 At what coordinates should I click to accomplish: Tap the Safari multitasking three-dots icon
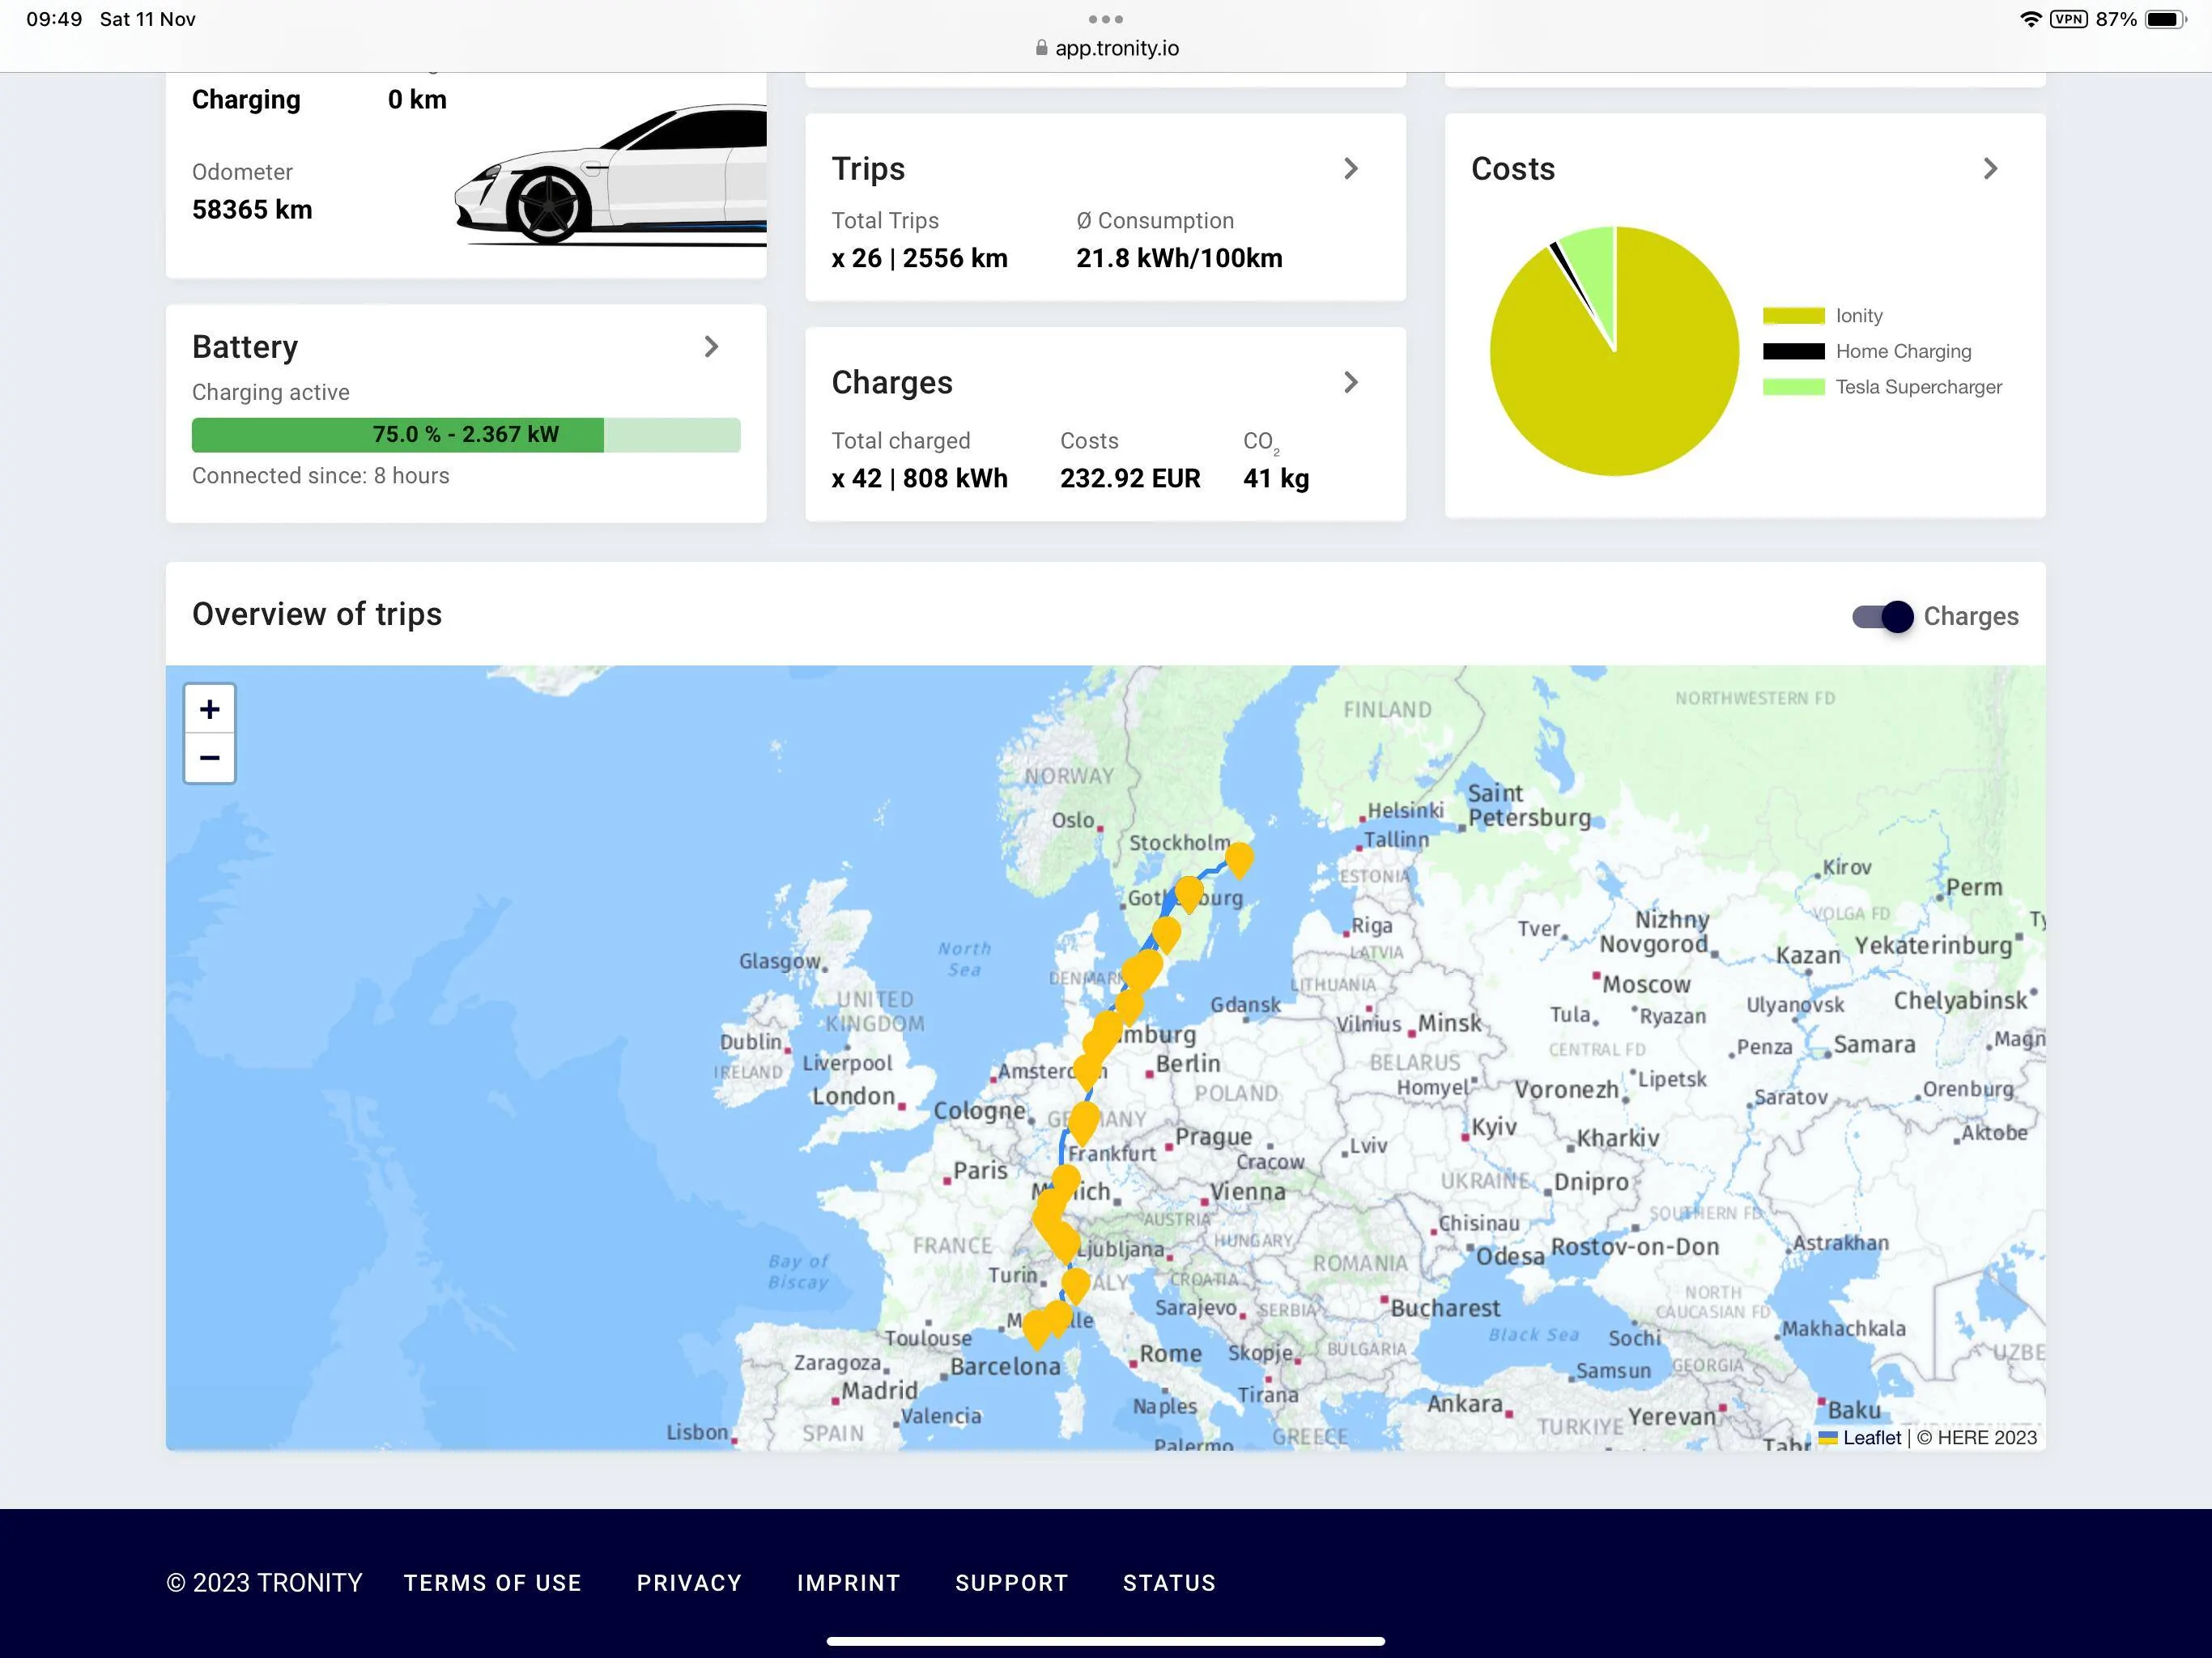(x=1105, y=19)
